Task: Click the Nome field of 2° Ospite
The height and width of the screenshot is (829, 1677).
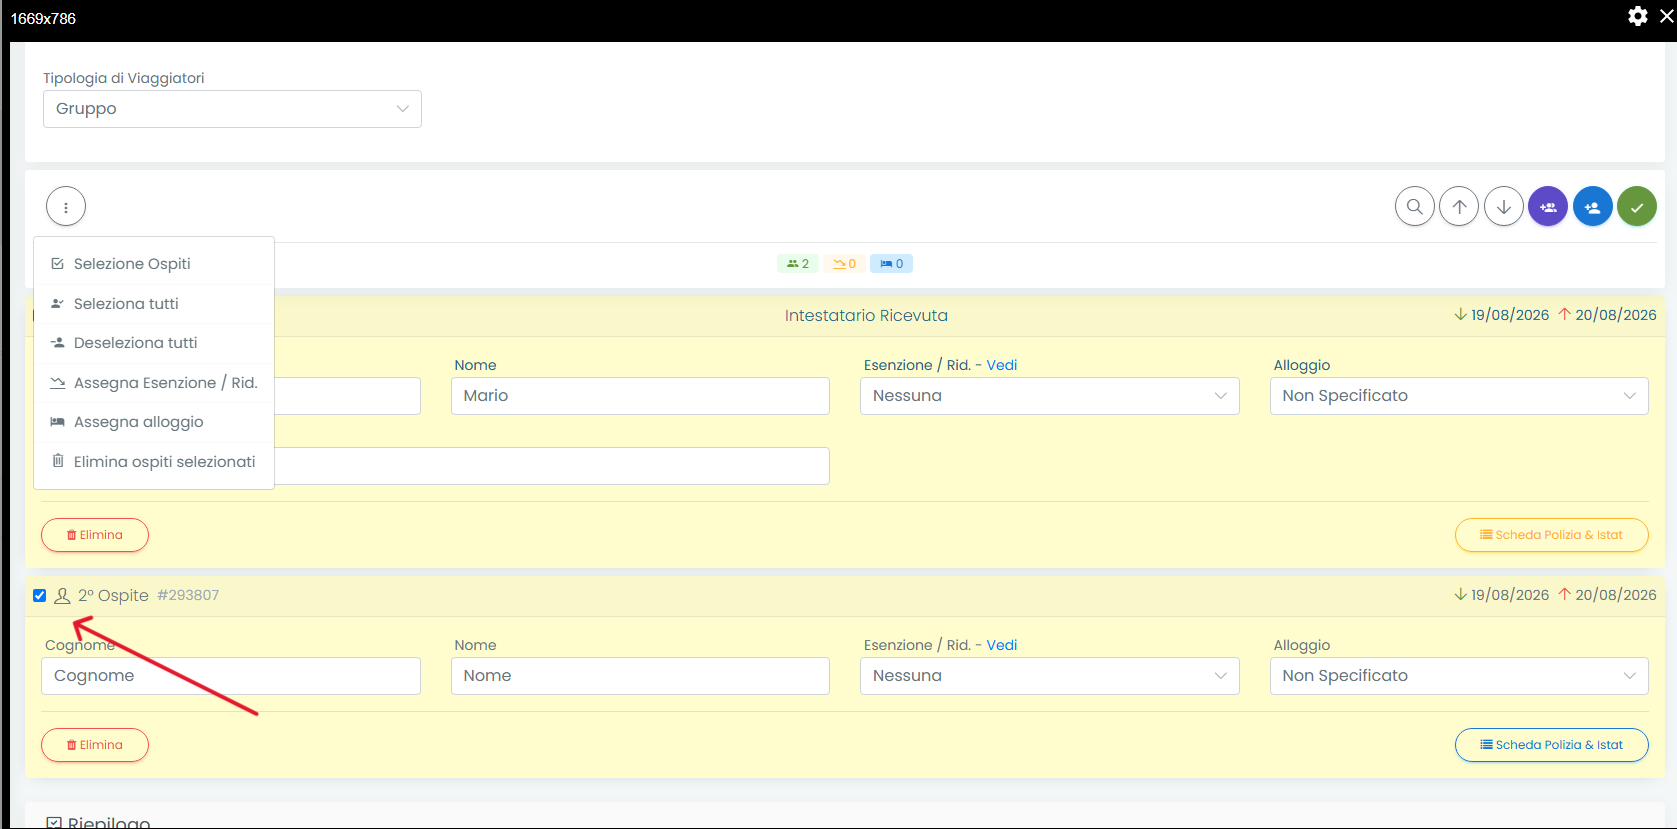Action: point(640,676)
